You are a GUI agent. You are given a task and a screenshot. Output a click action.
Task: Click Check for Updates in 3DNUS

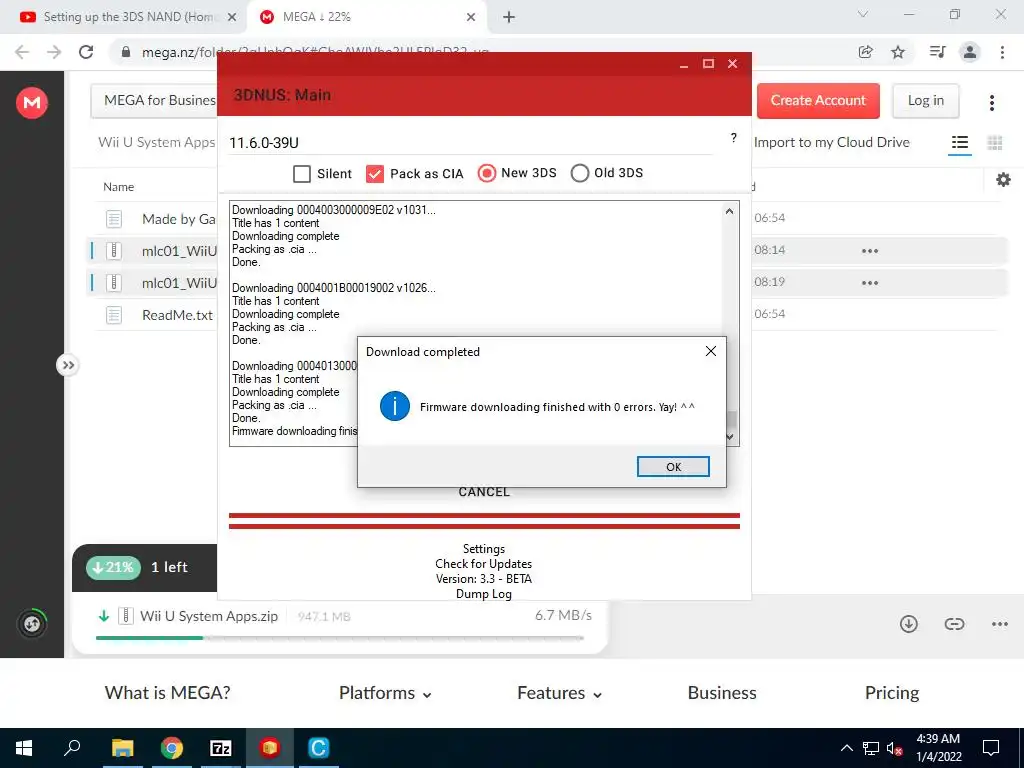point(484,564)
